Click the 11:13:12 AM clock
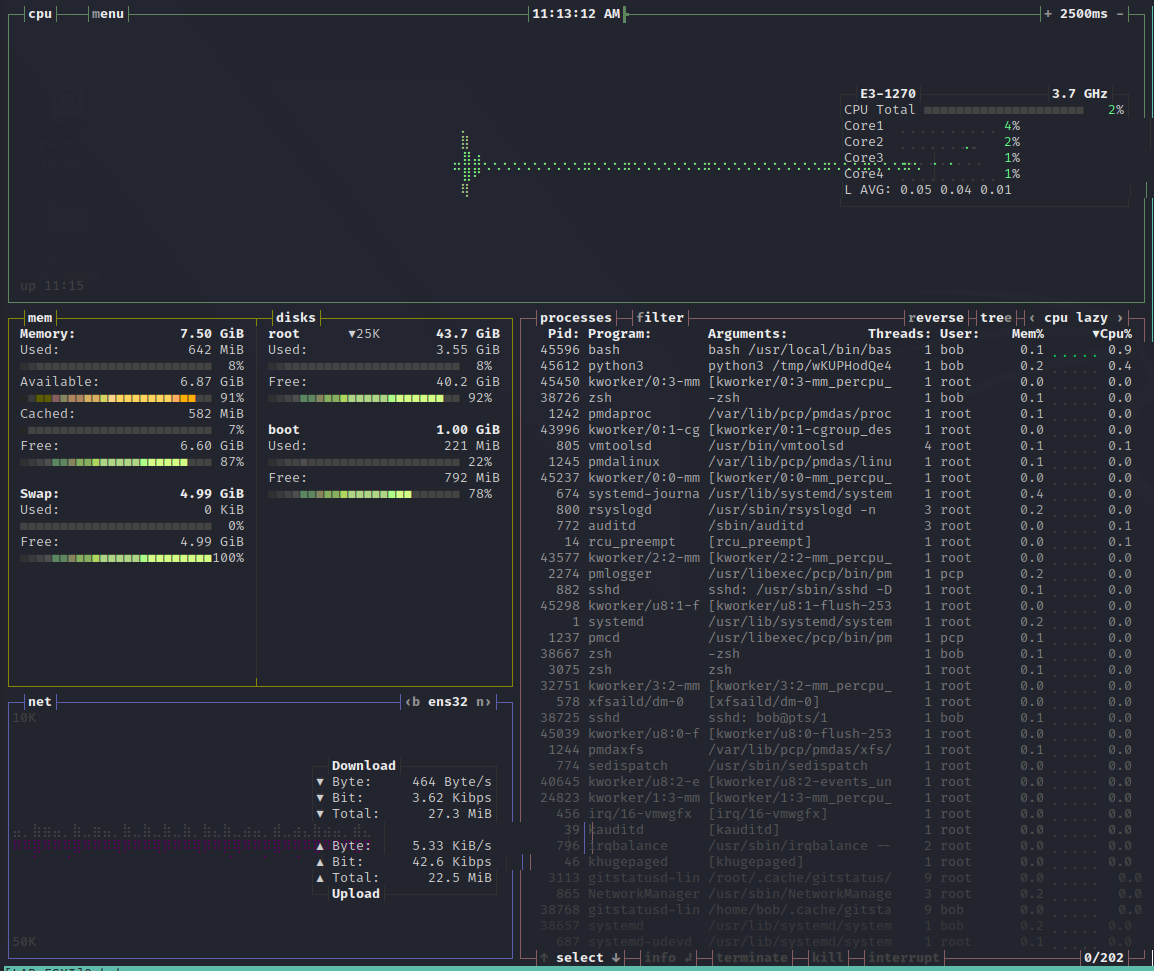 [x=576, y=13]
